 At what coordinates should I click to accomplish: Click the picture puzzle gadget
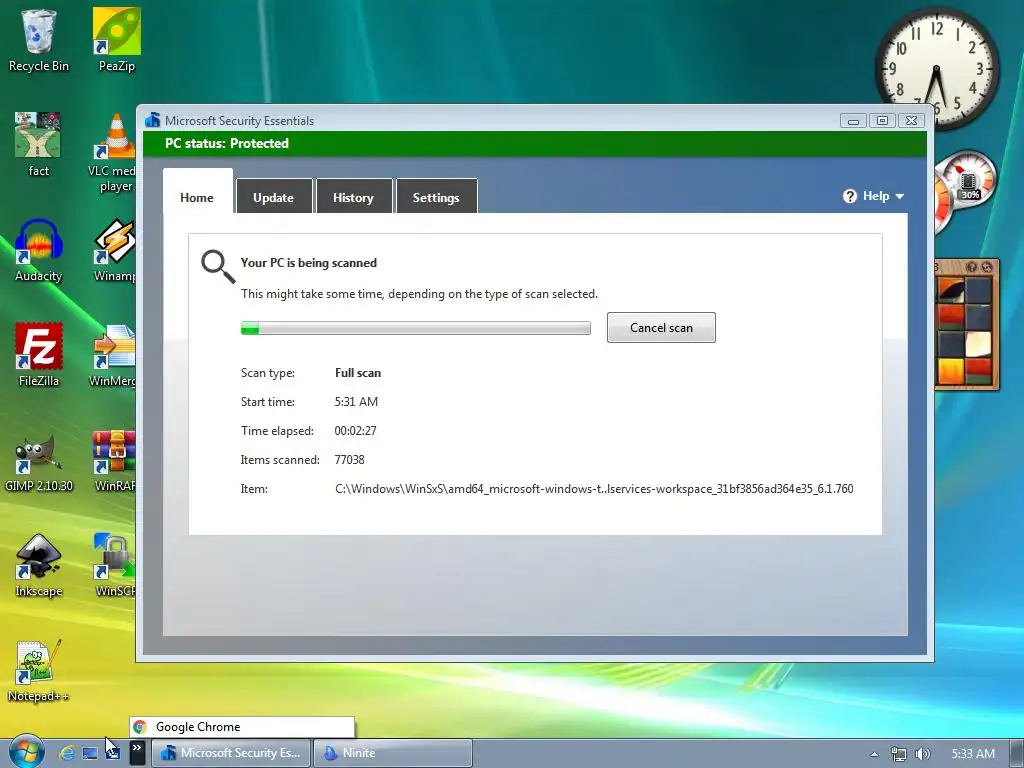[967, 325]
